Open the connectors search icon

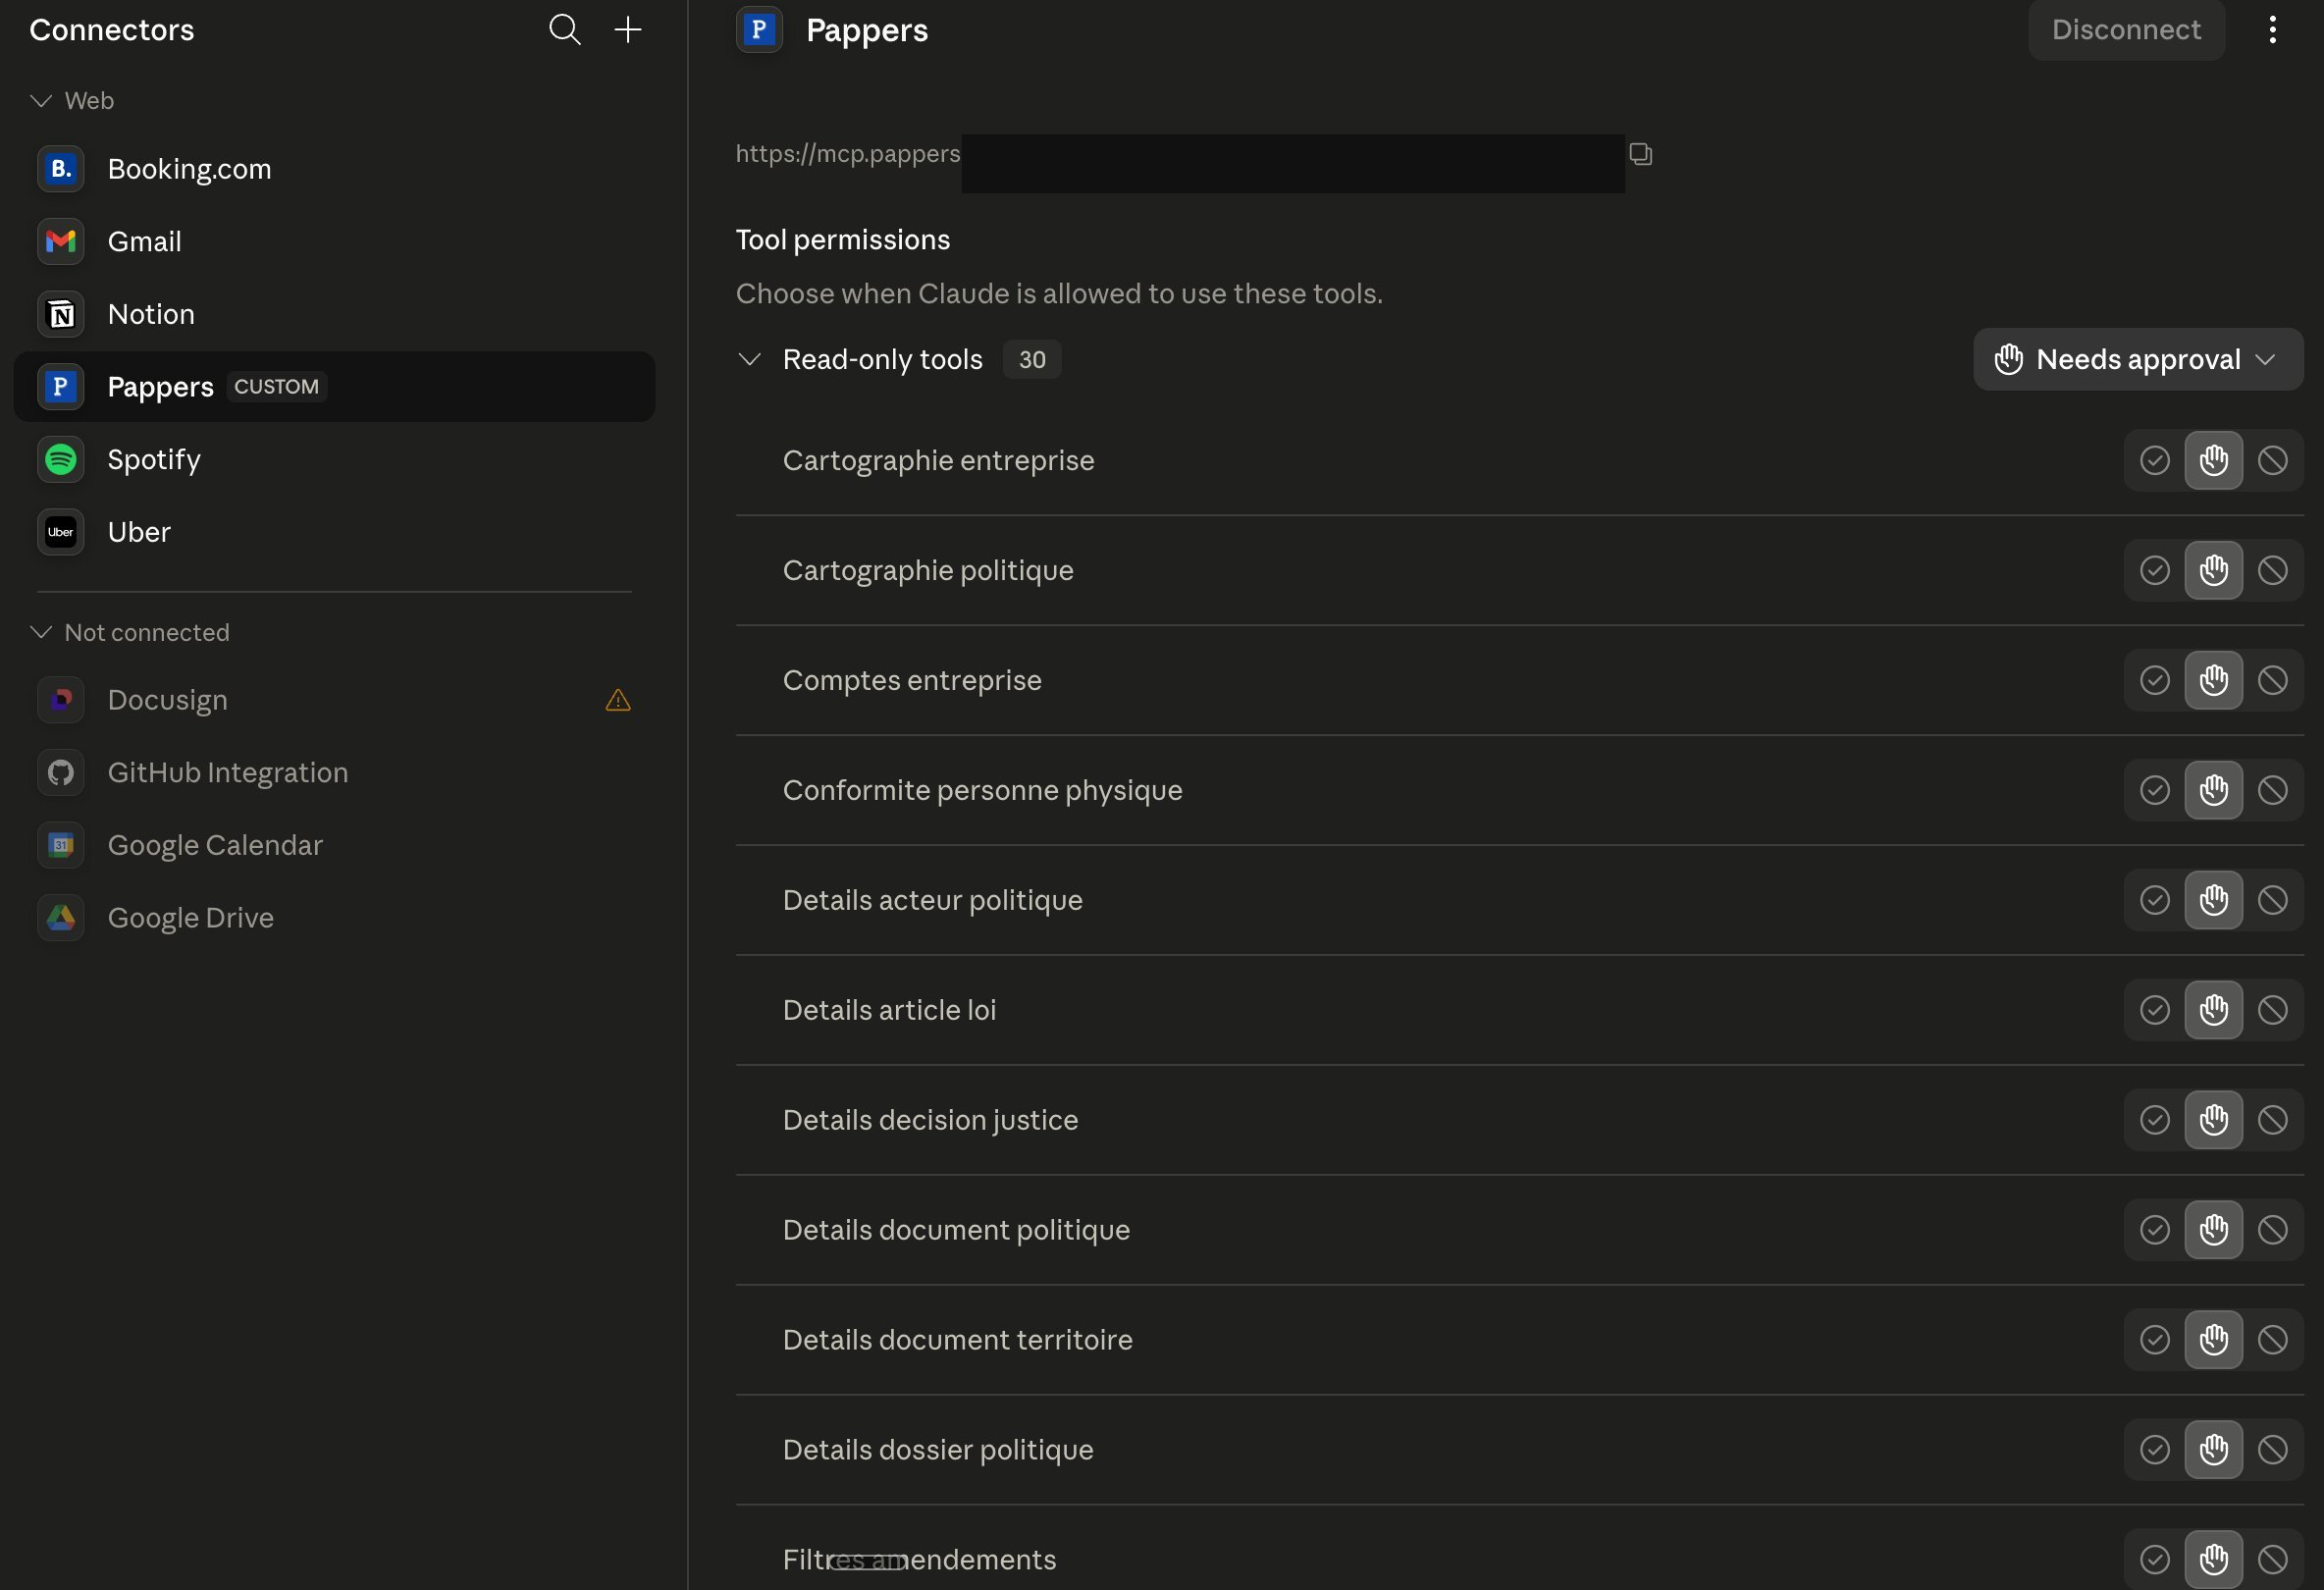[x=564, y=29]
